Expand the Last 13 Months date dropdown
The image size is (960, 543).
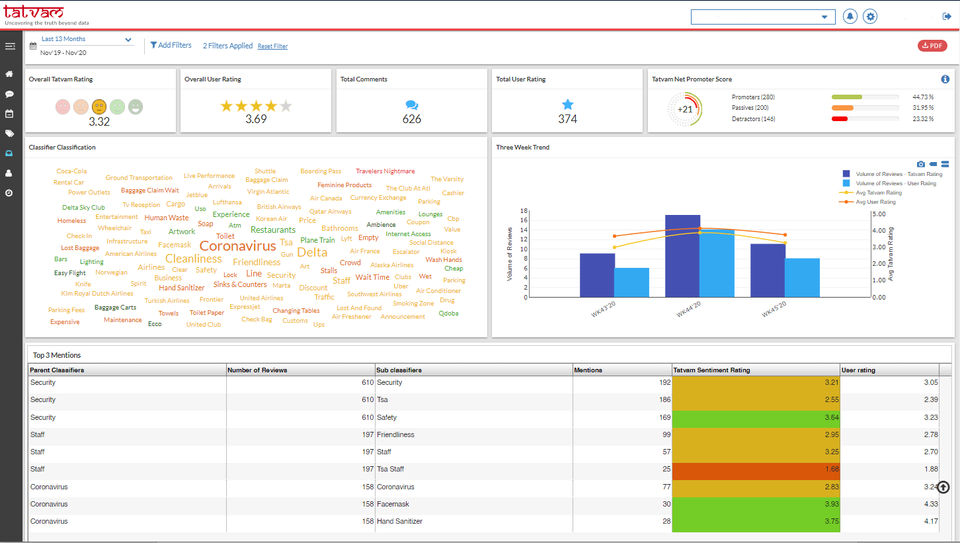point(86,39)
